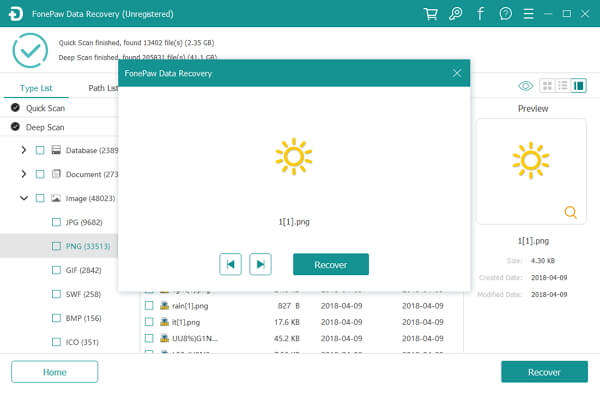The width and height of the screenshot is (600, 394).
Task: Check the JPG (9682) checkbox
Action: point(56,222)
